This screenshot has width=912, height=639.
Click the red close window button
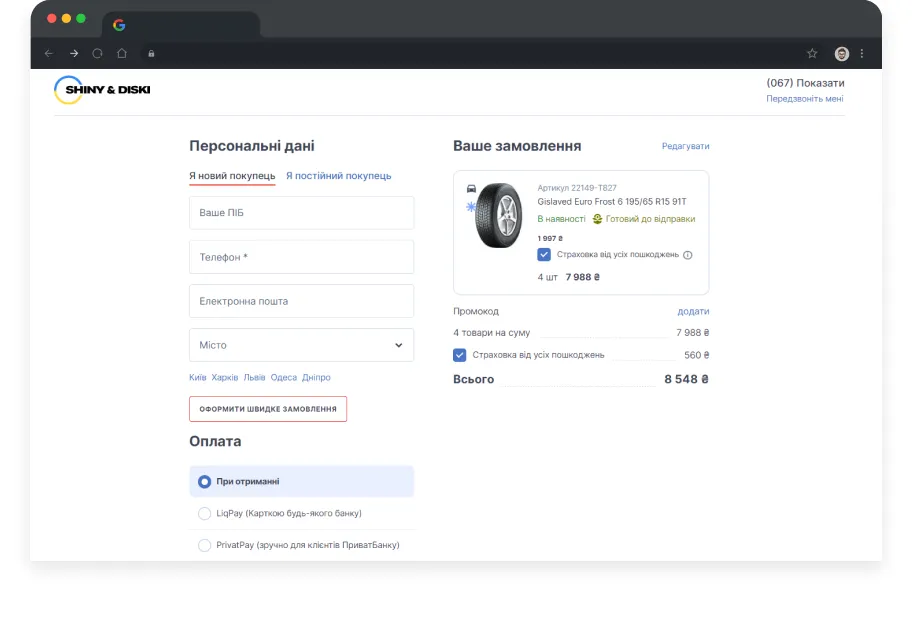[52, 19]
